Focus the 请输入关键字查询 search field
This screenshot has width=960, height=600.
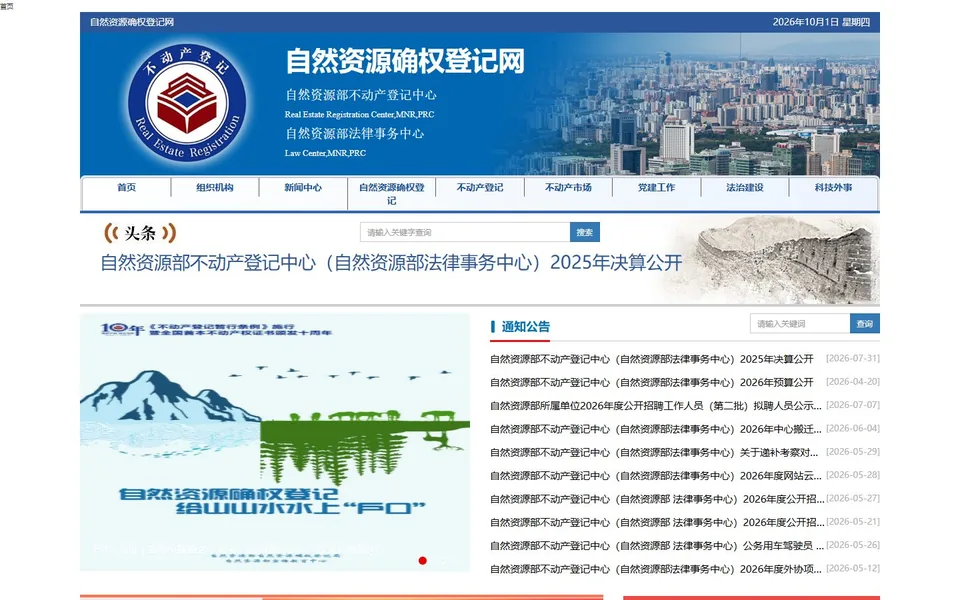pyautogui.click(x=465, y=232)
